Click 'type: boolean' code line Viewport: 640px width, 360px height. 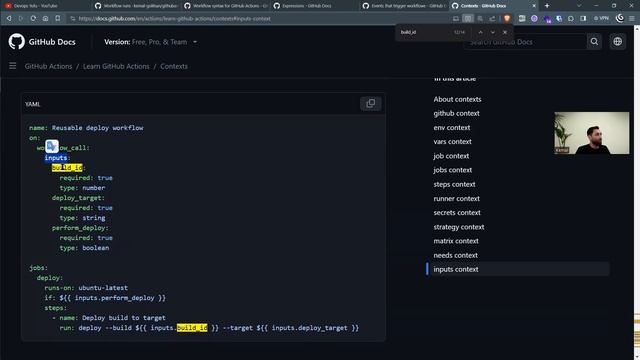pyautogui.click(x=84, y=248)
